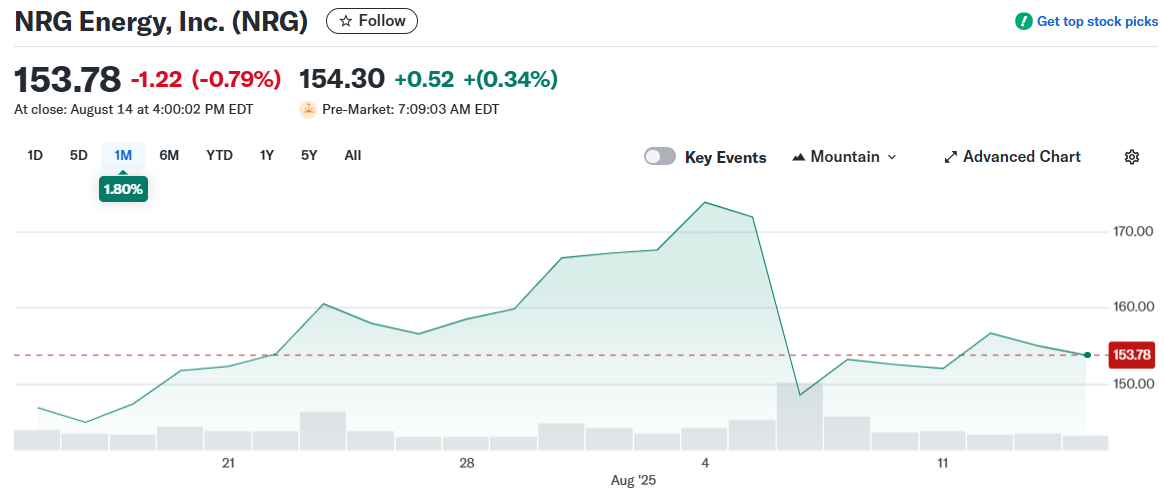Click the 21 date axis label

coord(229,463)
